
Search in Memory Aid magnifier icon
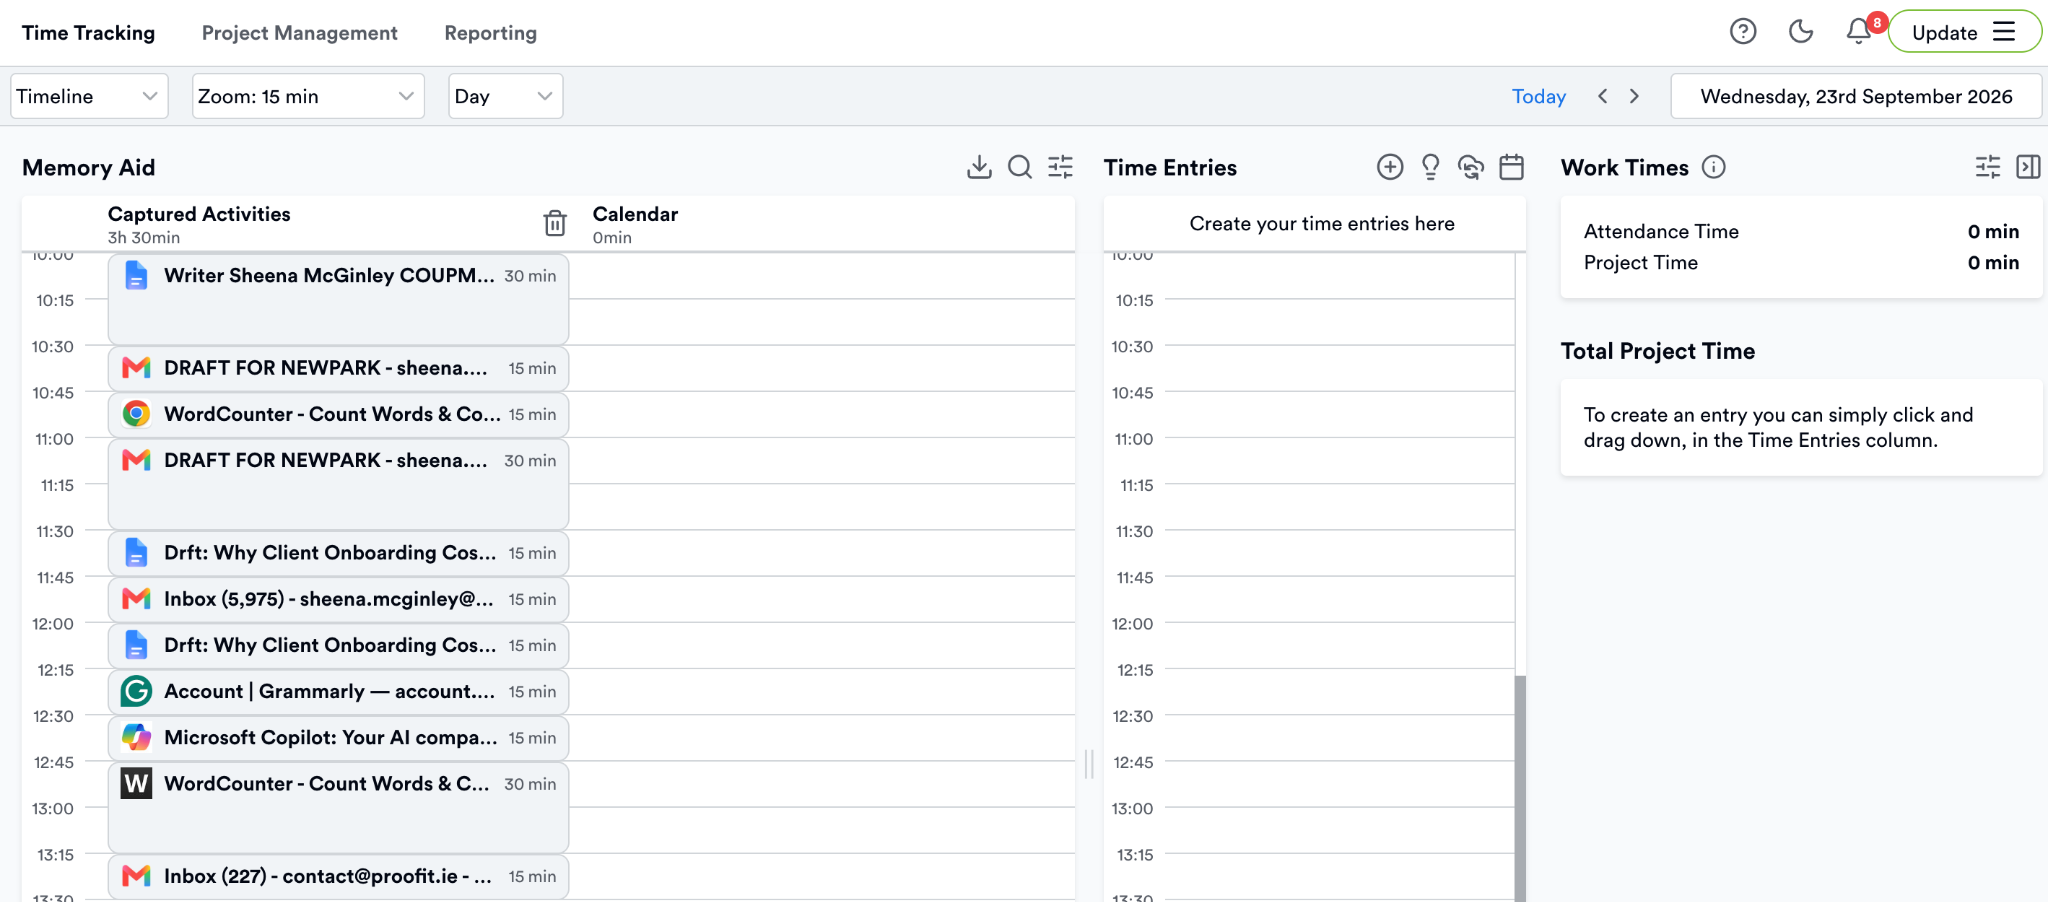point(1020,167)
